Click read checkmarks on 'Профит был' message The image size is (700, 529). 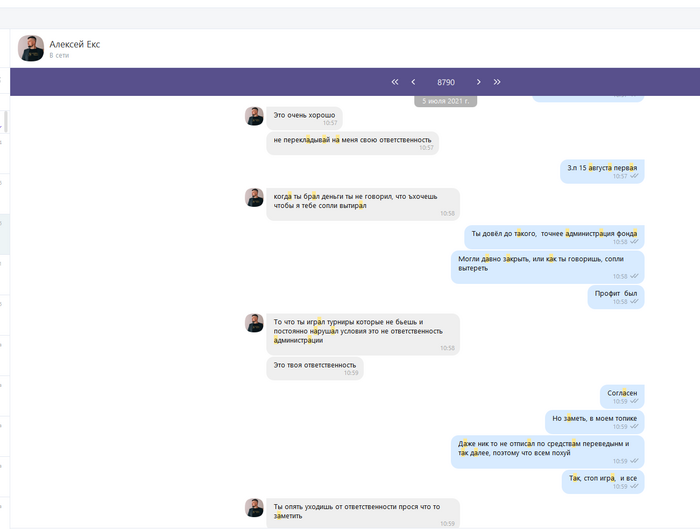coord(634,302)
